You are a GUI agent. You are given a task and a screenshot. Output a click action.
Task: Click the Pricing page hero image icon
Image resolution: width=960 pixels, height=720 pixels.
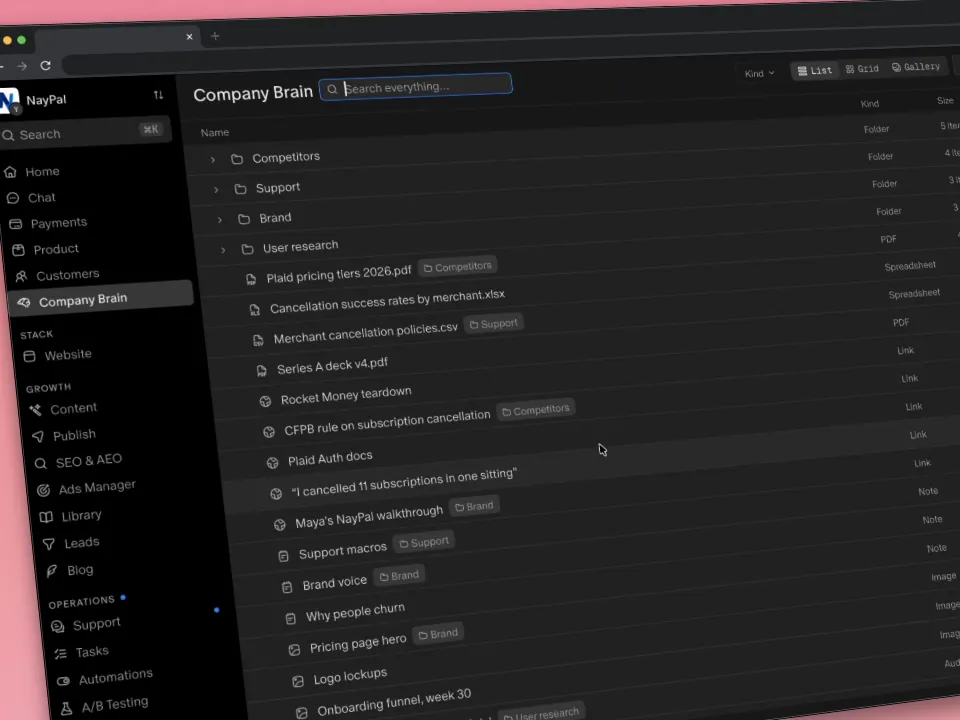click(294, 650)
